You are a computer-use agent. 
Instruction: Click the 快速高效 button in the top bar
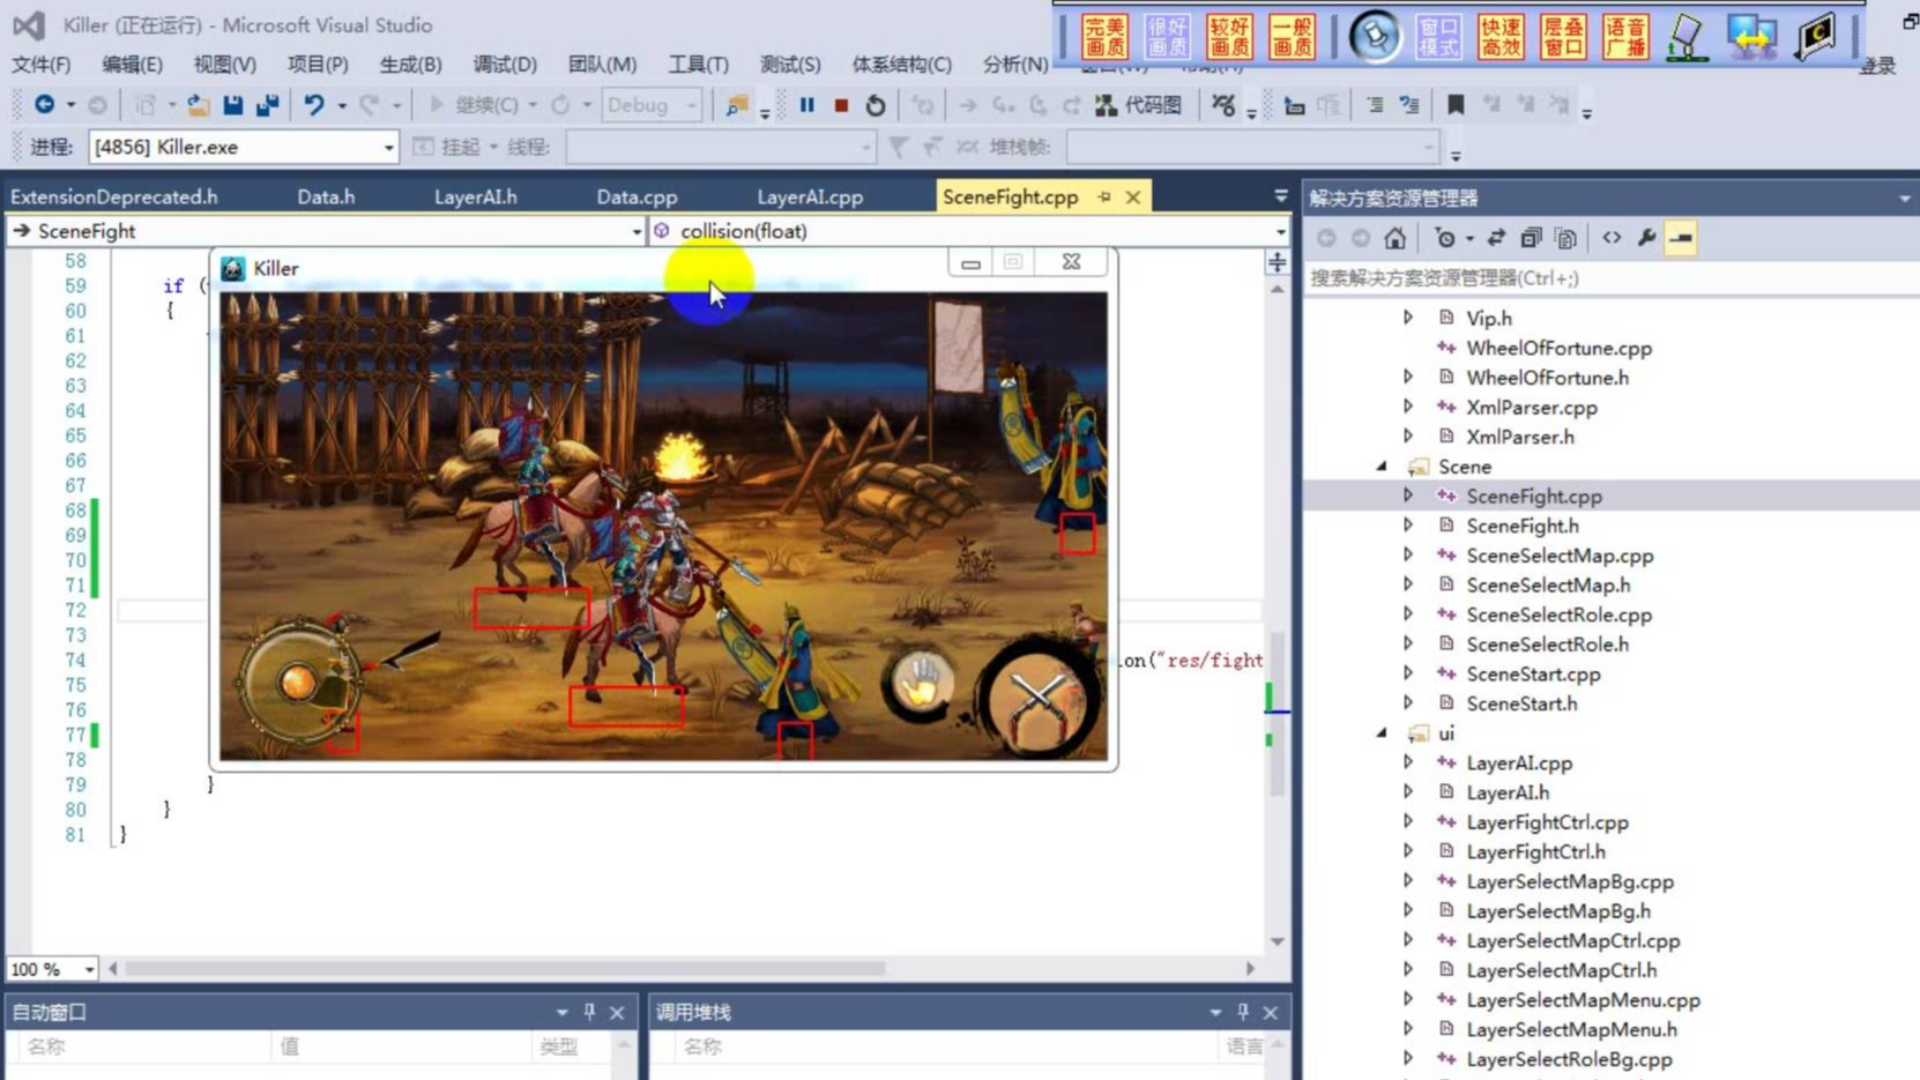[x=1501, y=38]
